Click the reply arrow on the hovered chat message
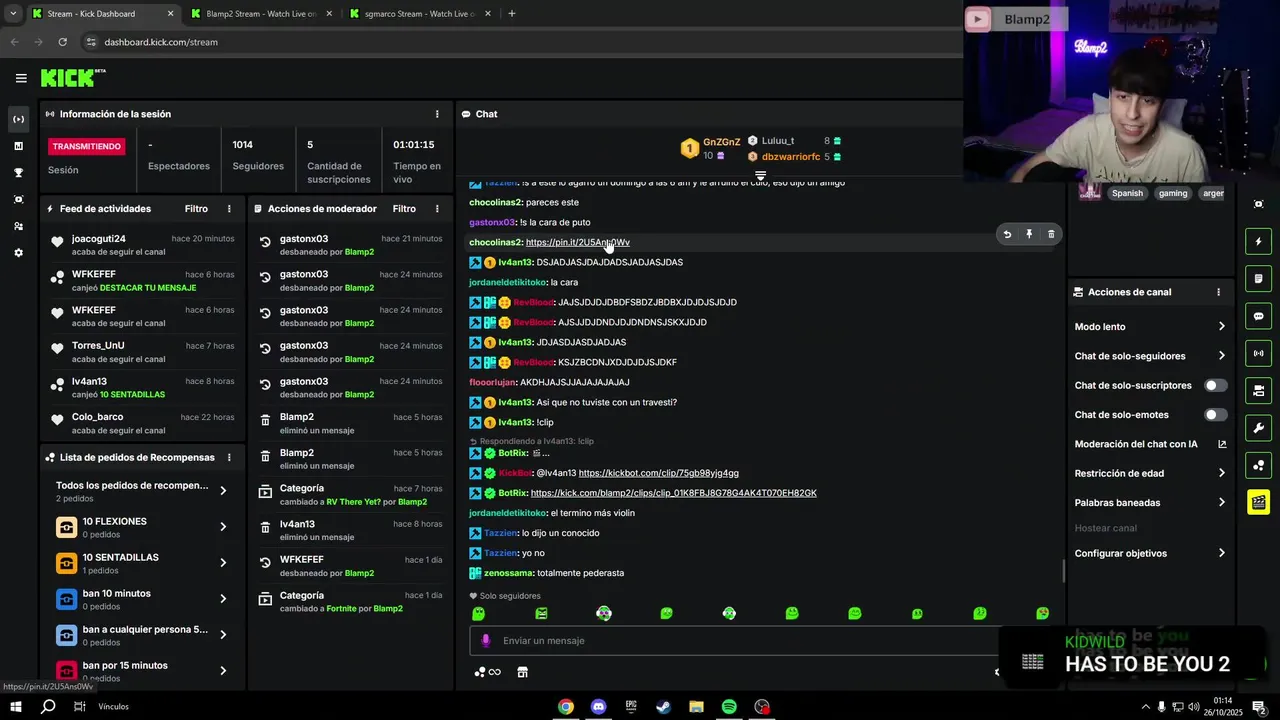The height and width of the screenshot is (720, 1280). pos(1007,234)
